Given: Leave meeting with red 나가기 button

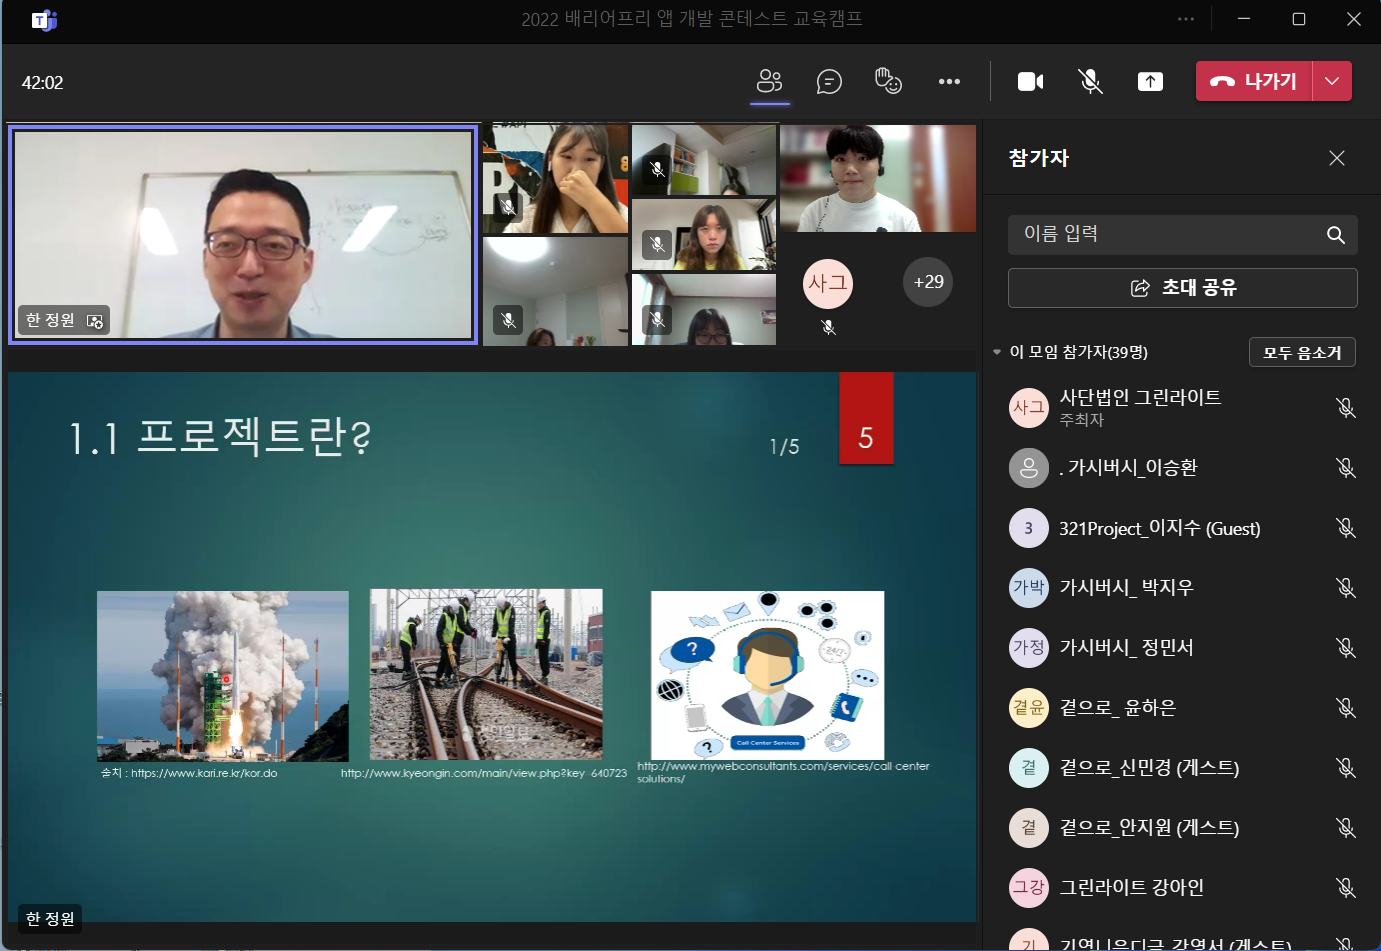Looking at the screenshot, I should 1254,81.
